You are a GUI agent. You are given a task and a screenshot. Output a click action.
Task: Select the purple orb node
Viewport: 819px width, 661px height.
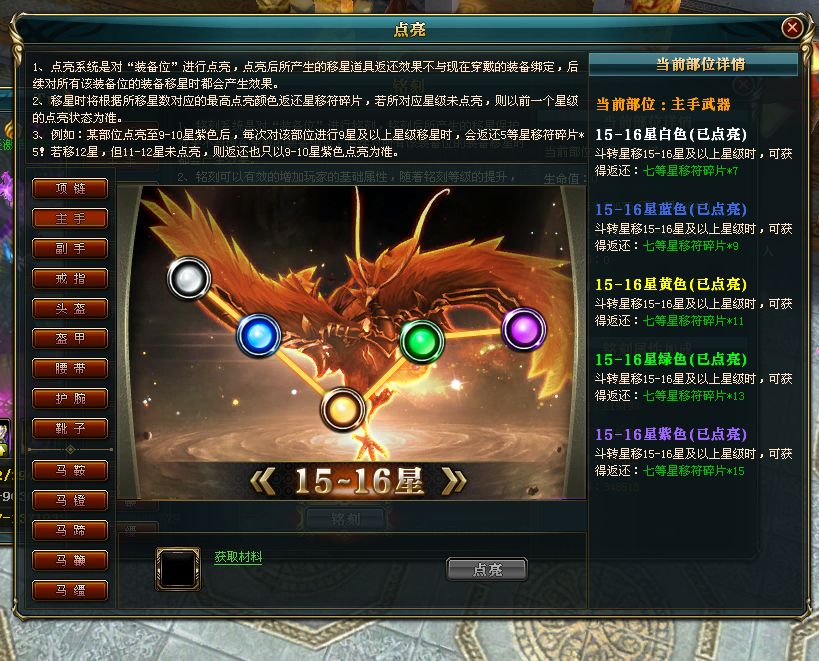pos(524,329)
